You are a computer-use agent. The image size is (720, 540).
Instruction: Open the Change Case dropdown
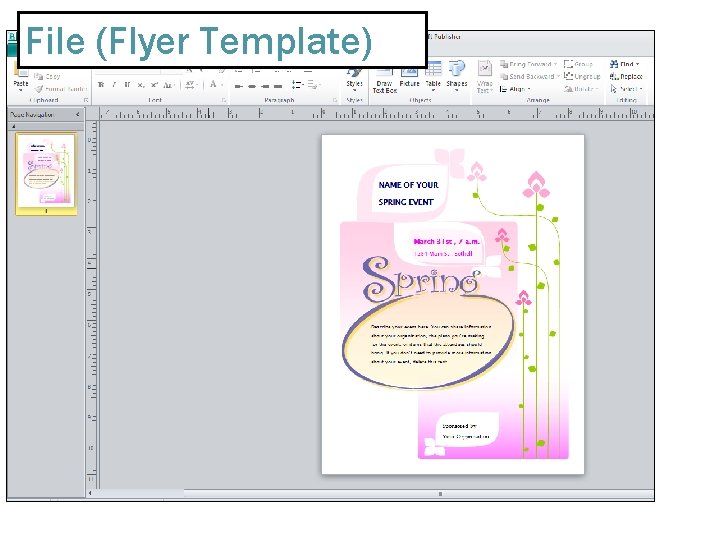(169, 84)
